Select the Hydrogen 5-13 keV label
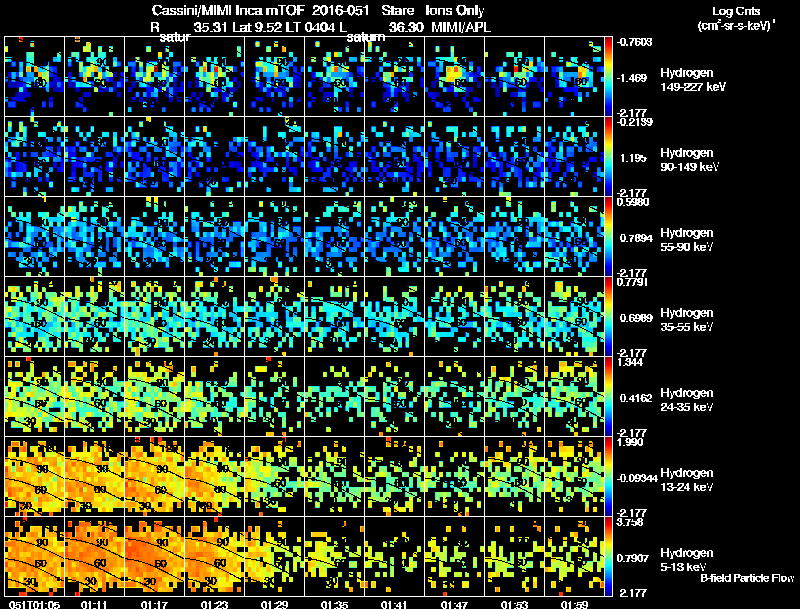The image size is (800, 609). tap(686, 560)
